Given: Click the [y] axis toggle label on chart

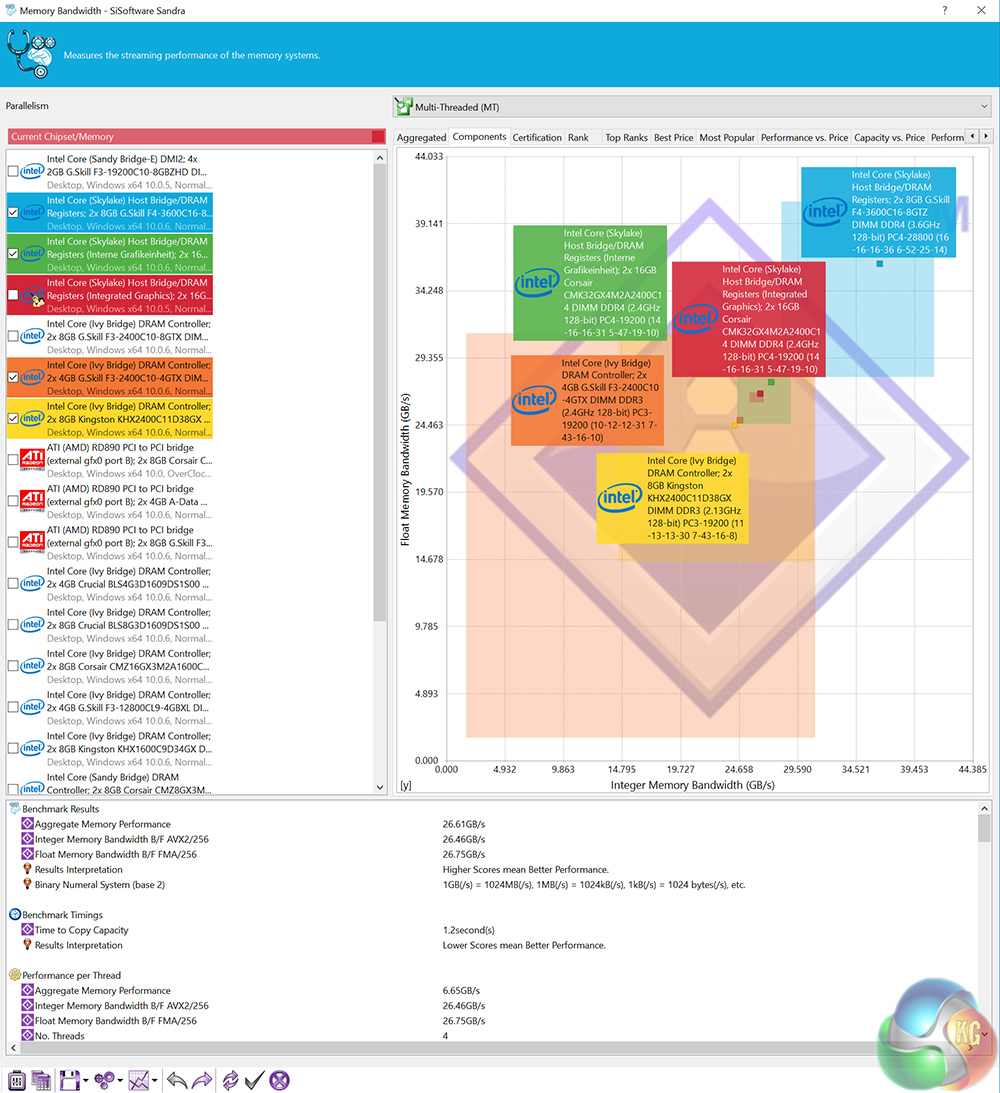Looking at the screenshot, I should coord(406,785).
